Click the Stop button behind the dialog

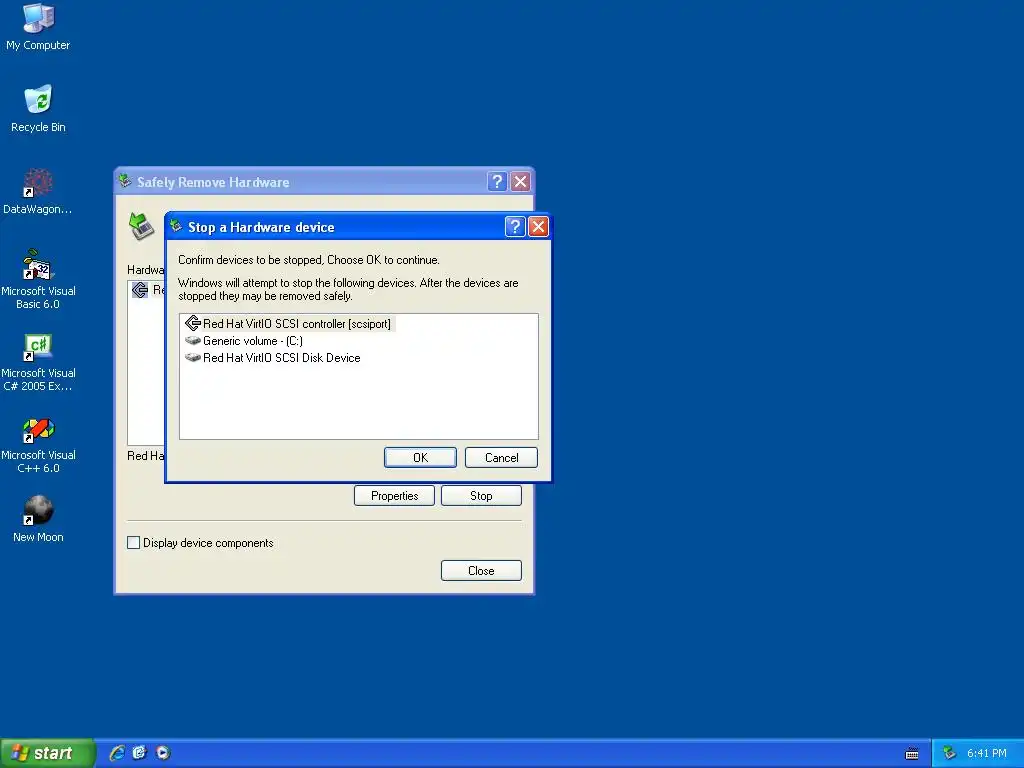coord(481,496)
